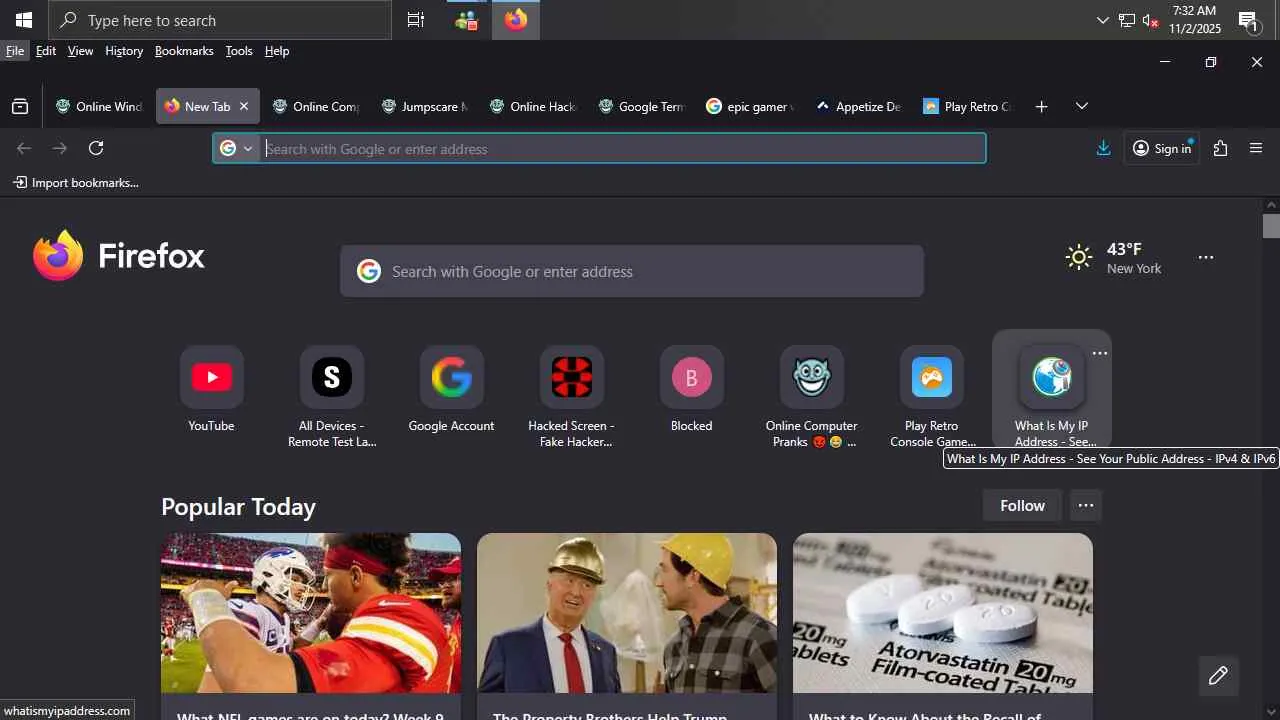
Task: Open the taskbar search box
Action: coord(220,20)
